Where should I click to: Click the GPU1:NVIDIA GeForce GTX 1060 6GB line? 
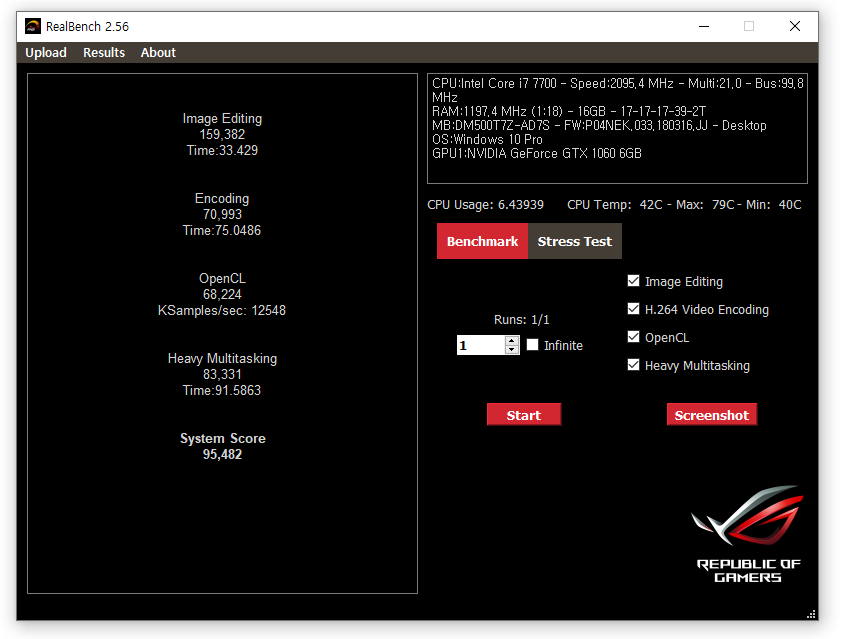[x=537, y=154]
